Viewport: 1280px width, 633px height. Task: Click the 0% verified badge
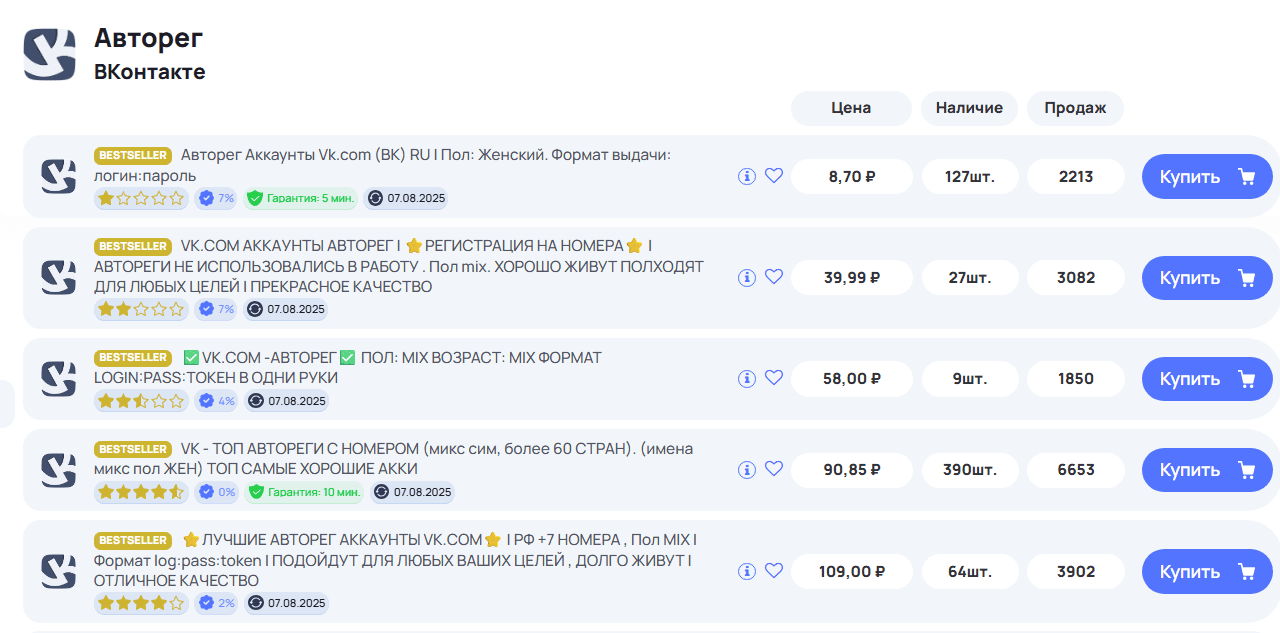click(216, 492)
